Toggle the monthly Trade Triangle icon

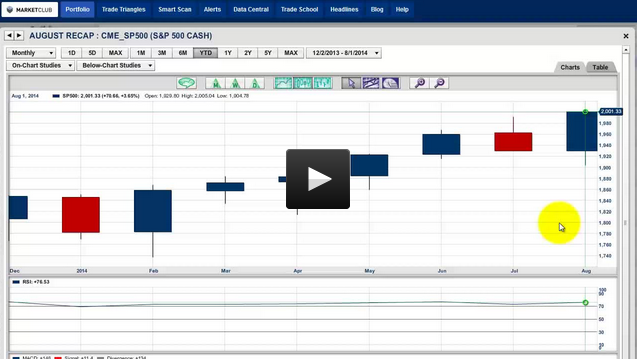coord(216,83)
